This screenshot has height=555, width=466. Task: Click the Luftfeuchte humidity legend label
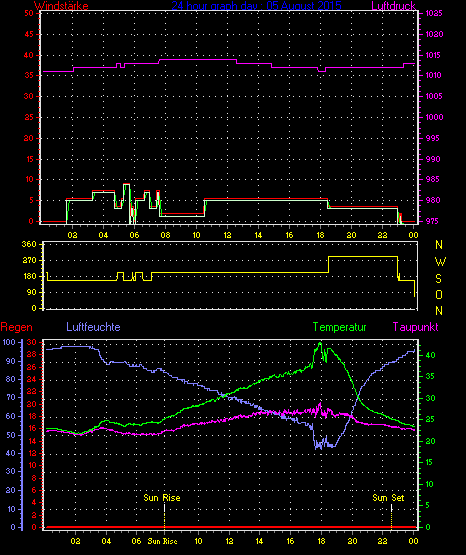pos(93,327)
